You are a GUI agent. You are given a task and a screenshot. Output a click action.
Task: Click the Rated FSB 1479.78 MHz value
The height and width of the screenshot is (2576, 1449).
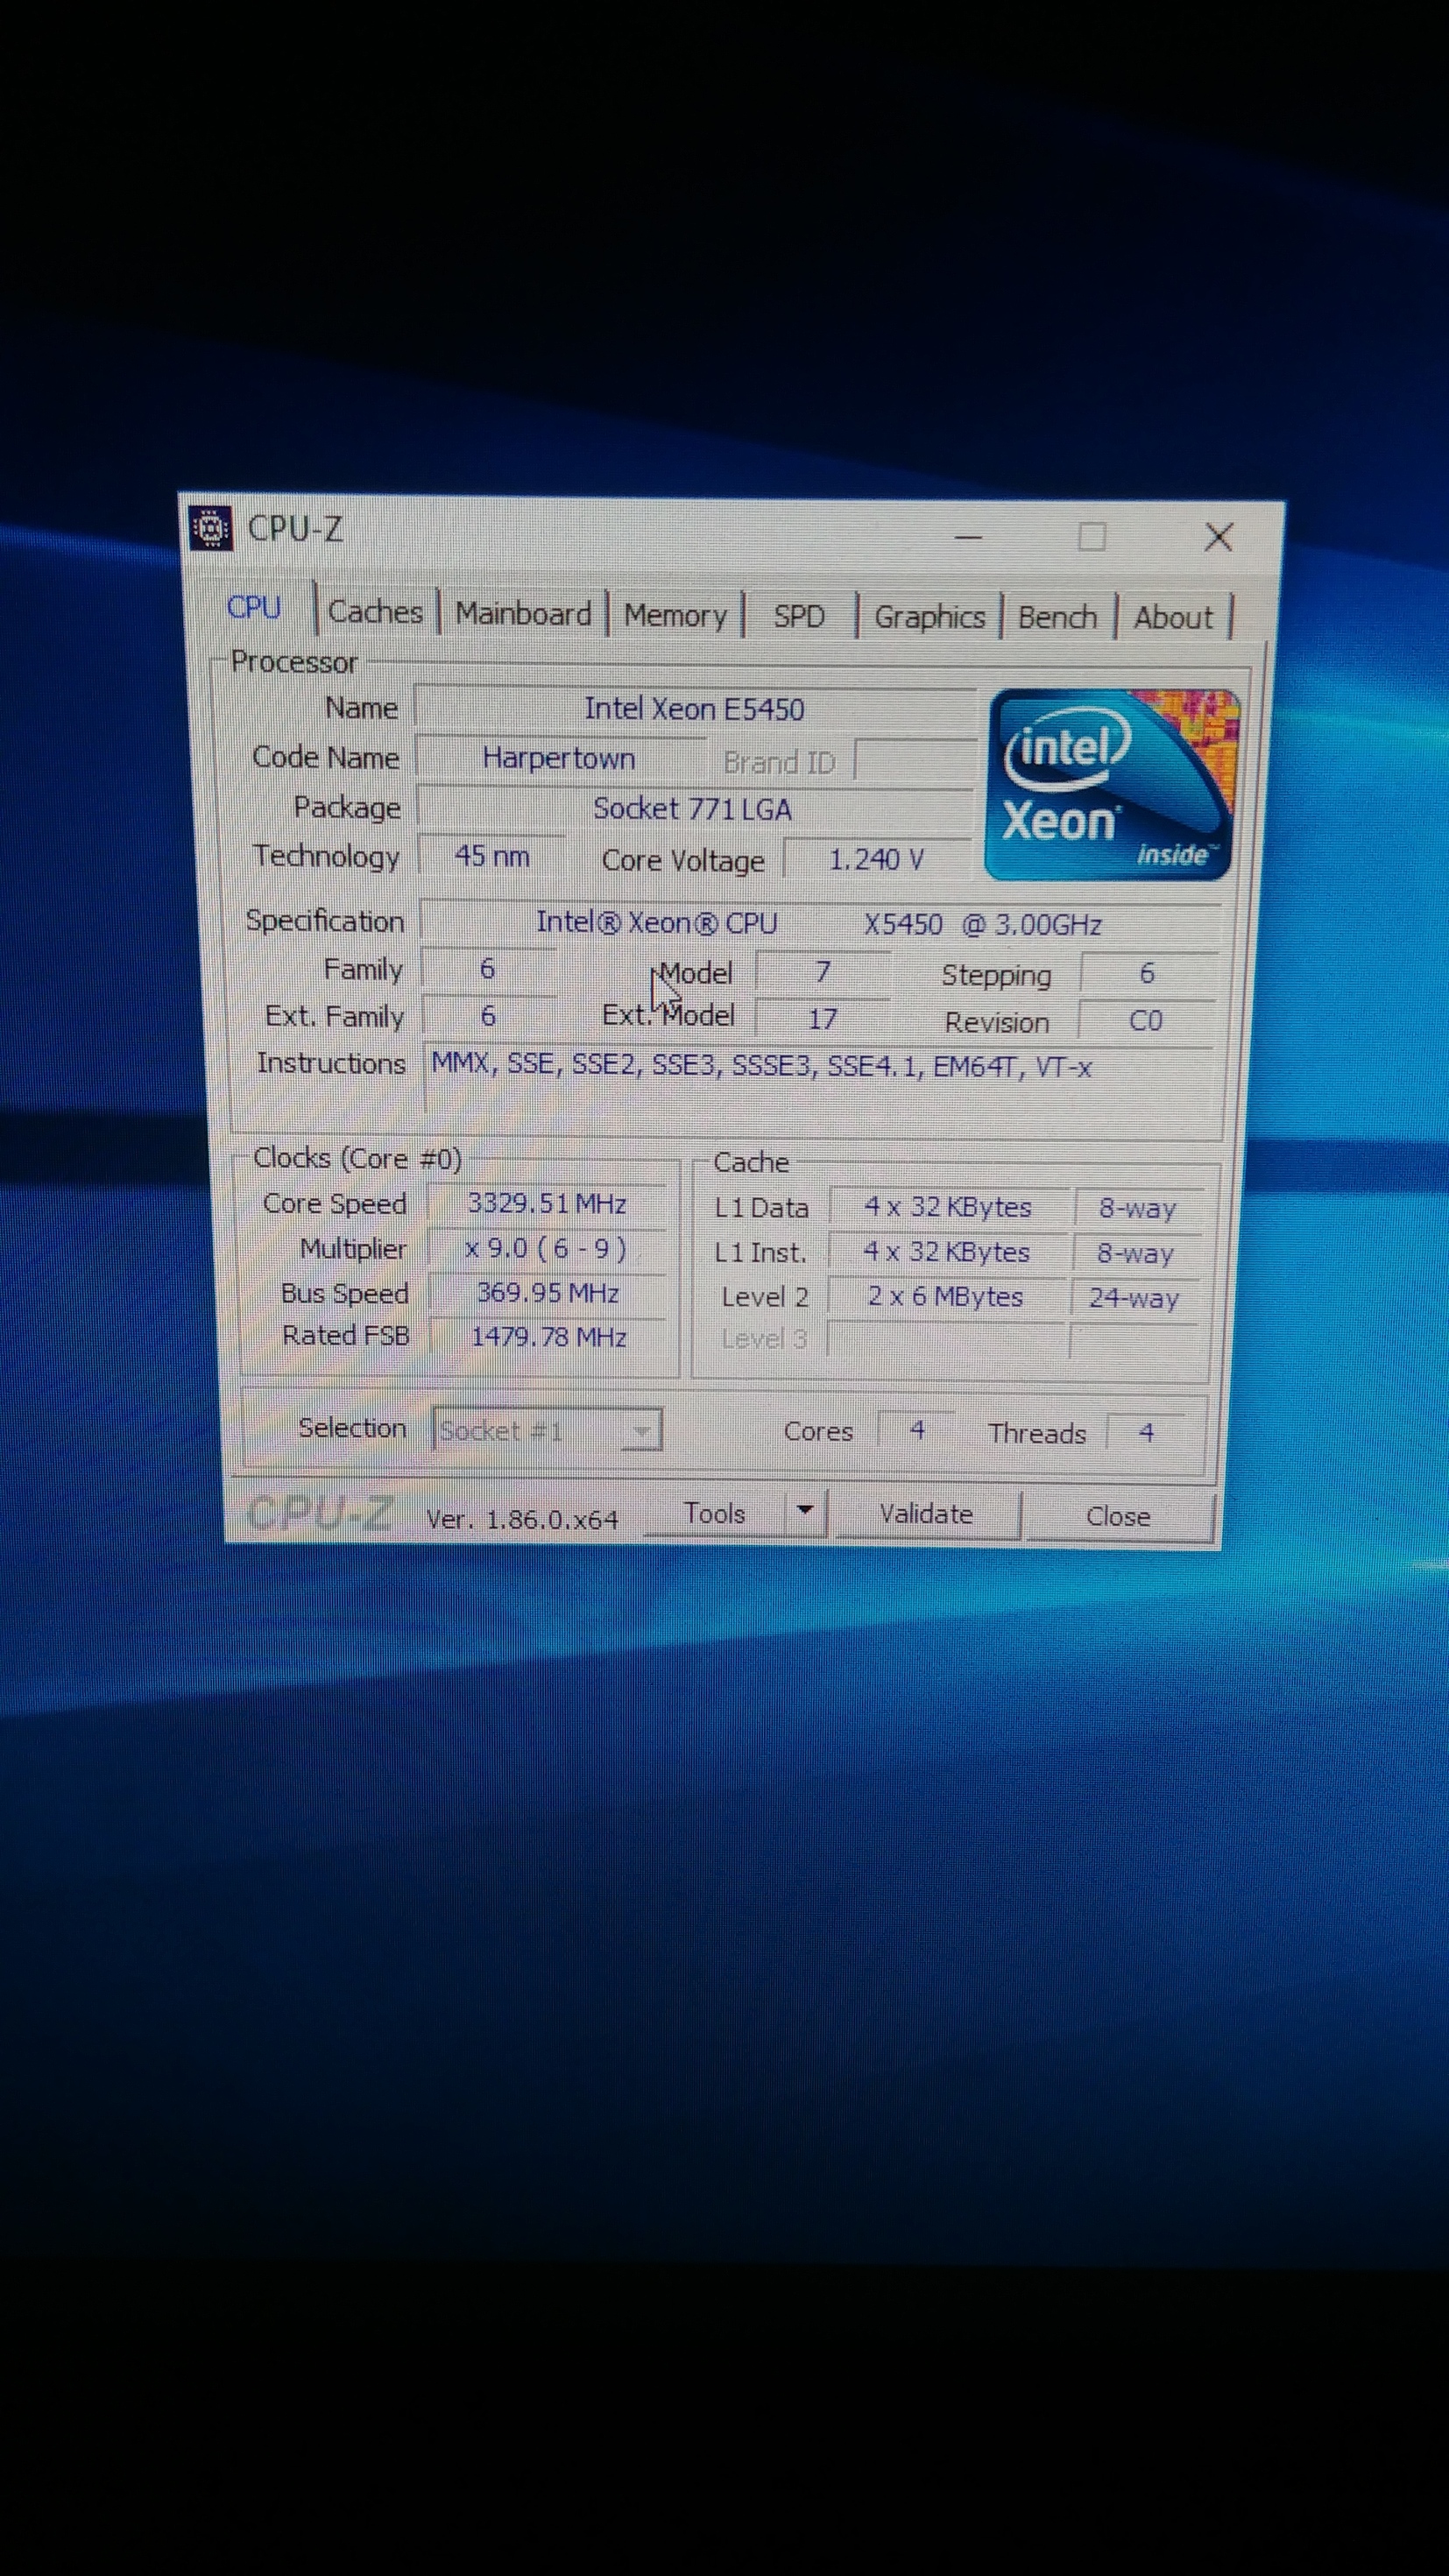click(548, 1336)
